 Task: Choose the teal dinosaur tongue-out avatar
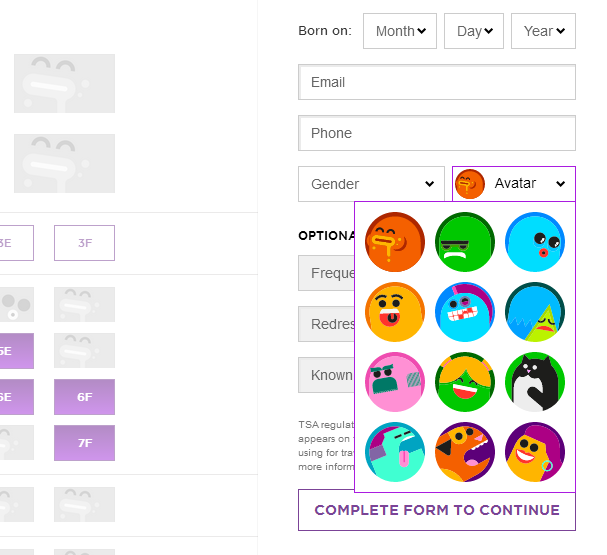[395, 452]
